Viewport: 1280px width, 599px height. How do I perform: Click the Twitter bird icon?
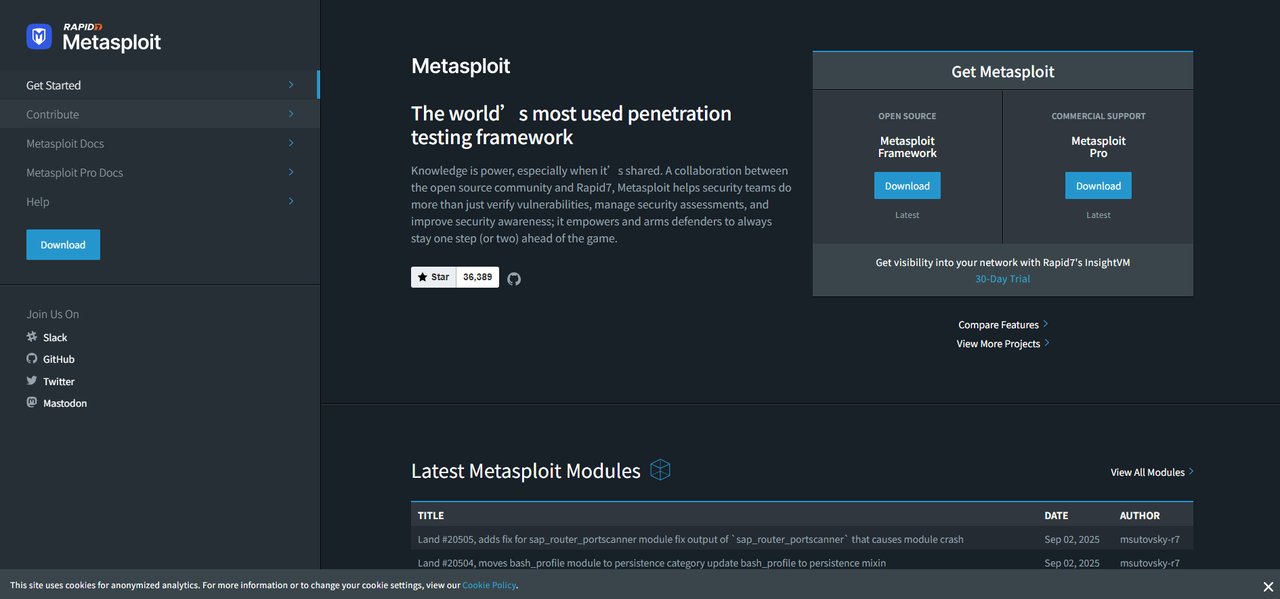[x=30, y=381]
